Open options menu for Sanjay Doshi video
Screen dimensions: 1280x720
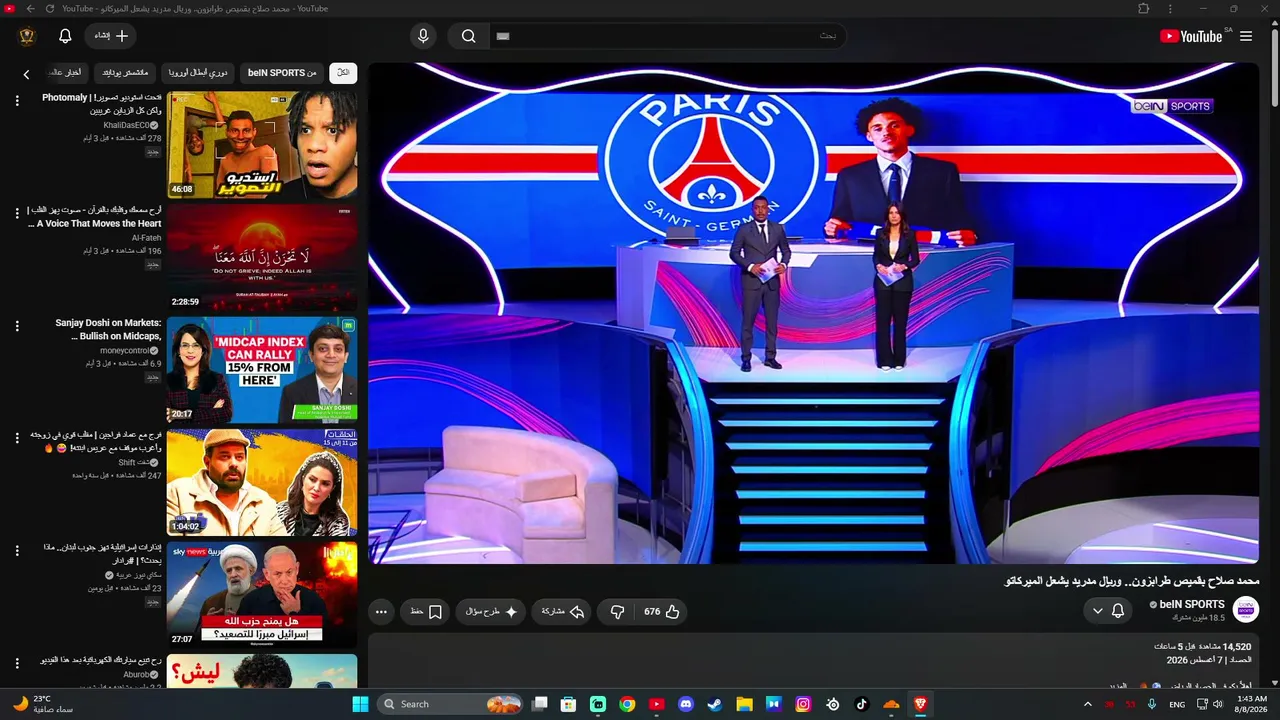[x=17, y=326]
